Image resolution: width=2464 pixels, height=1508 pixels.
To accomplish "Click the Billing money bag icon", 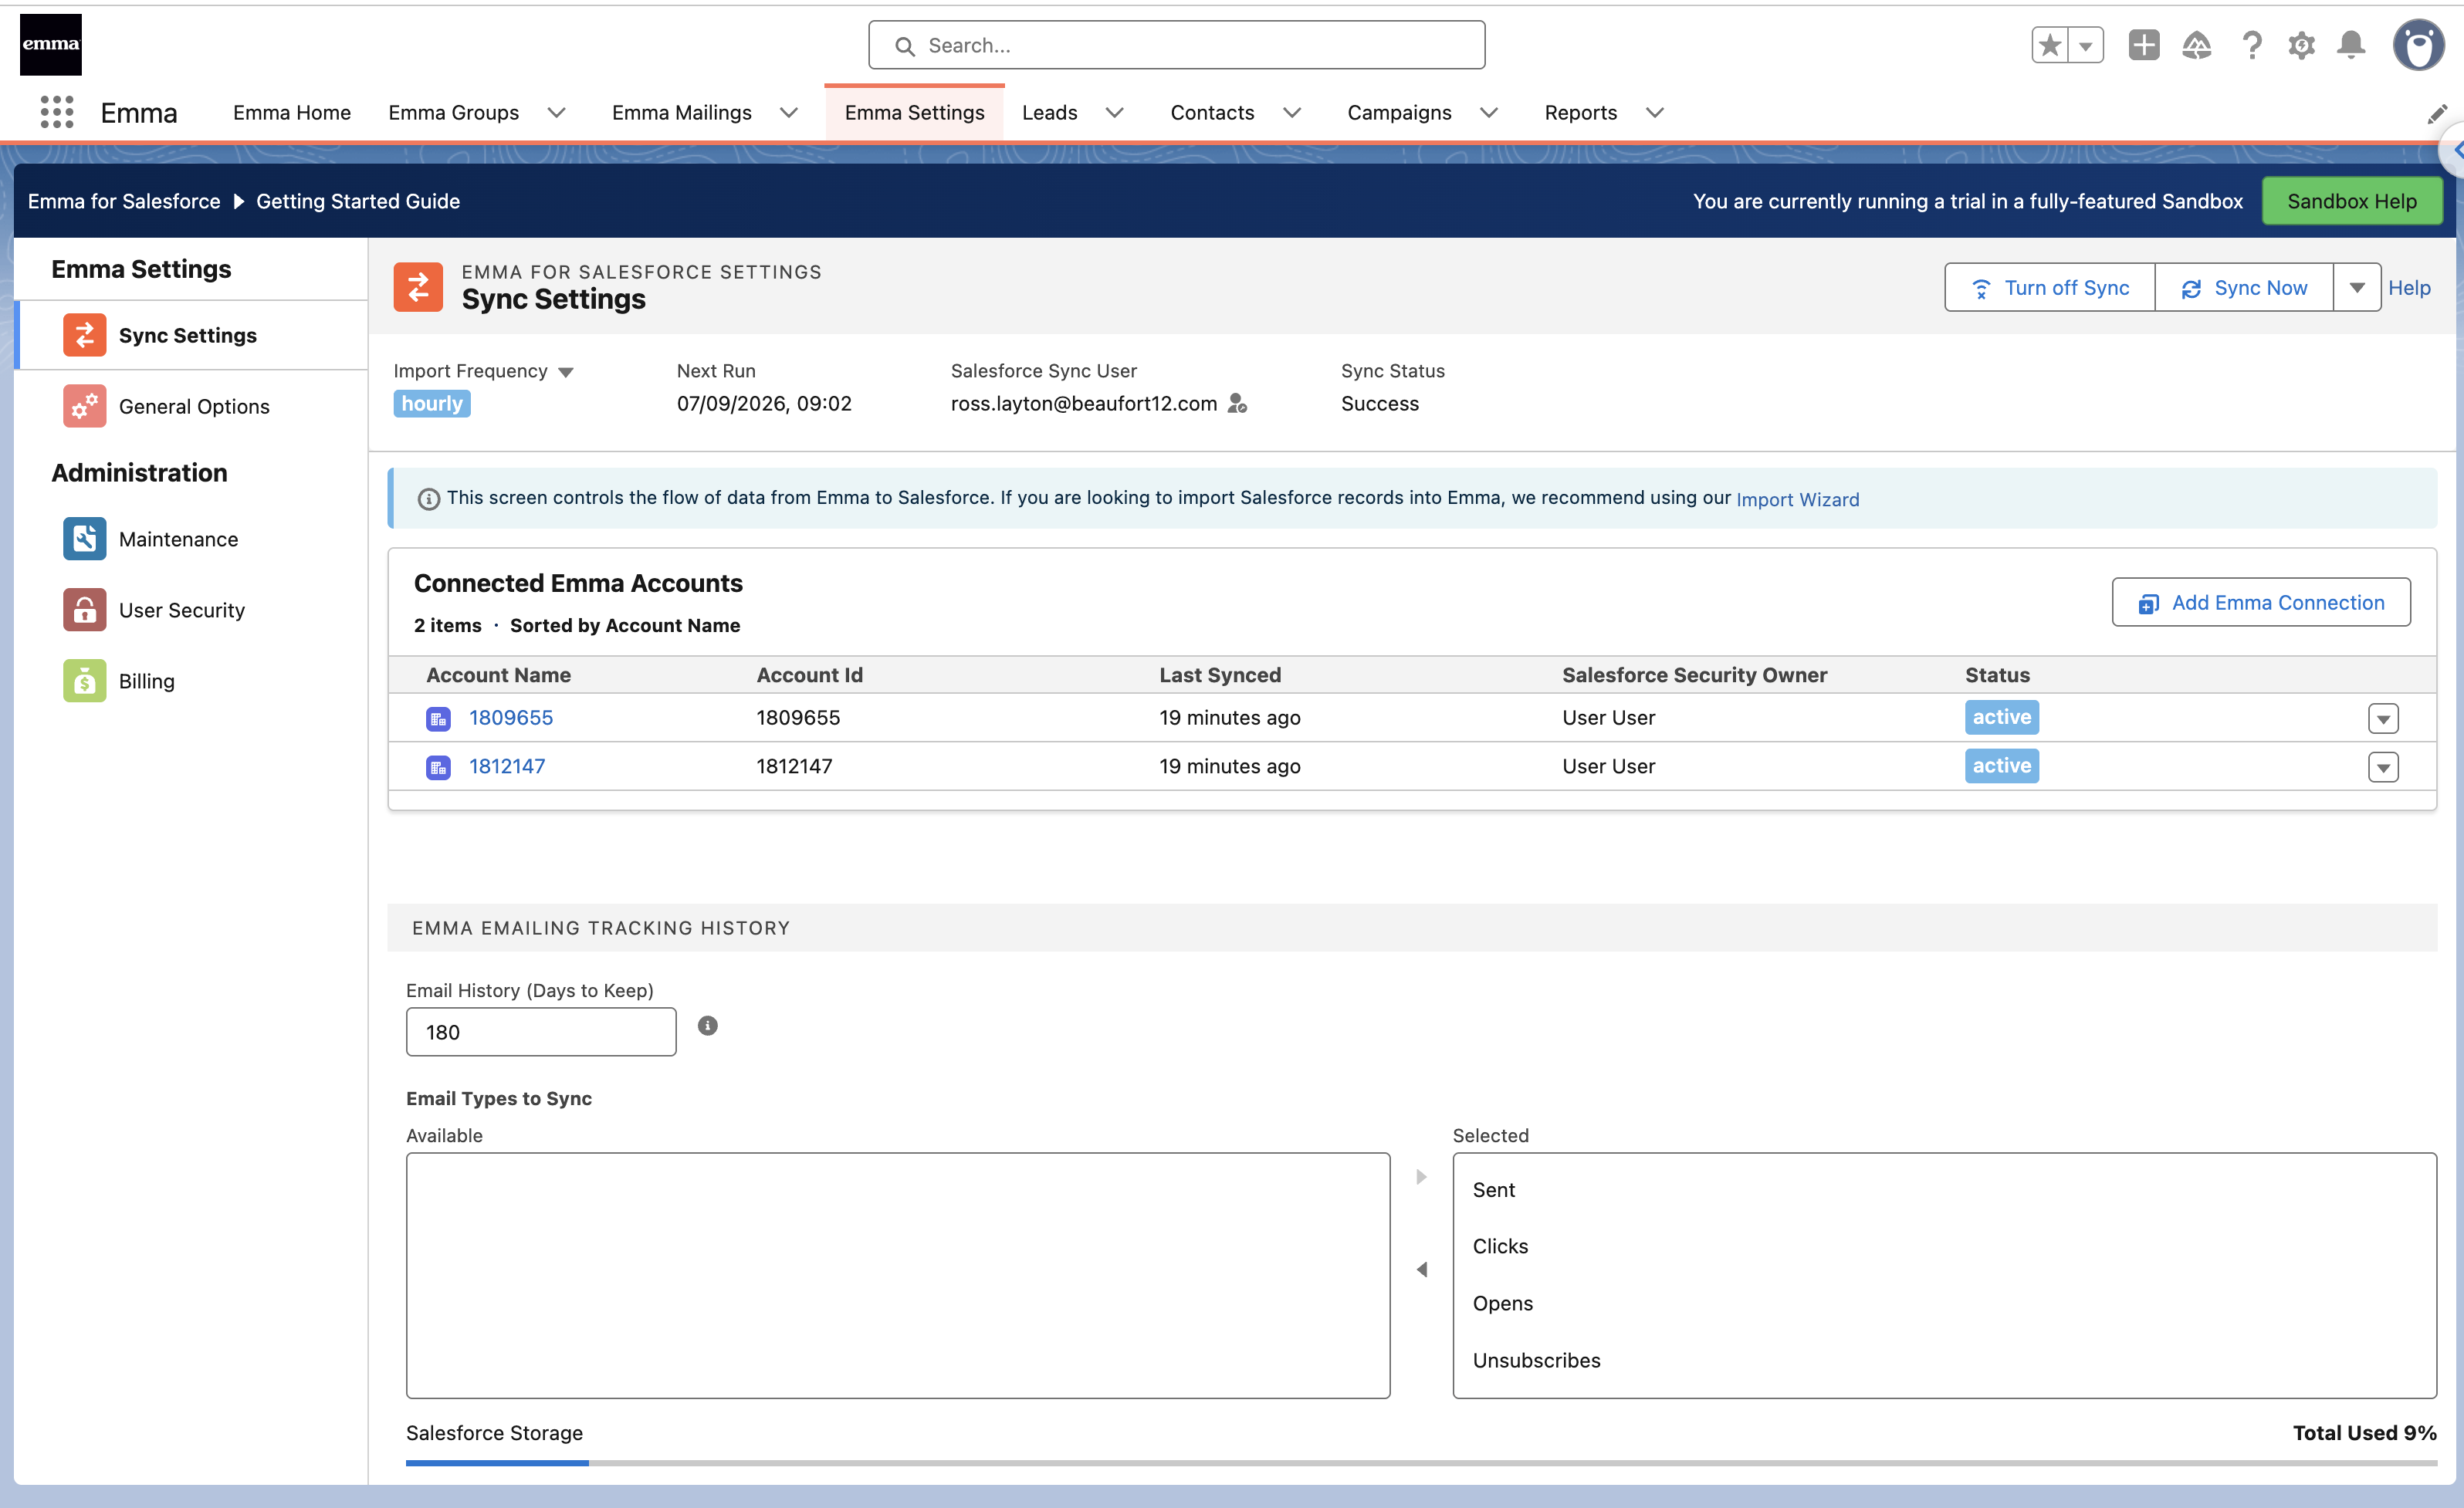I will (x=85, y=681).
